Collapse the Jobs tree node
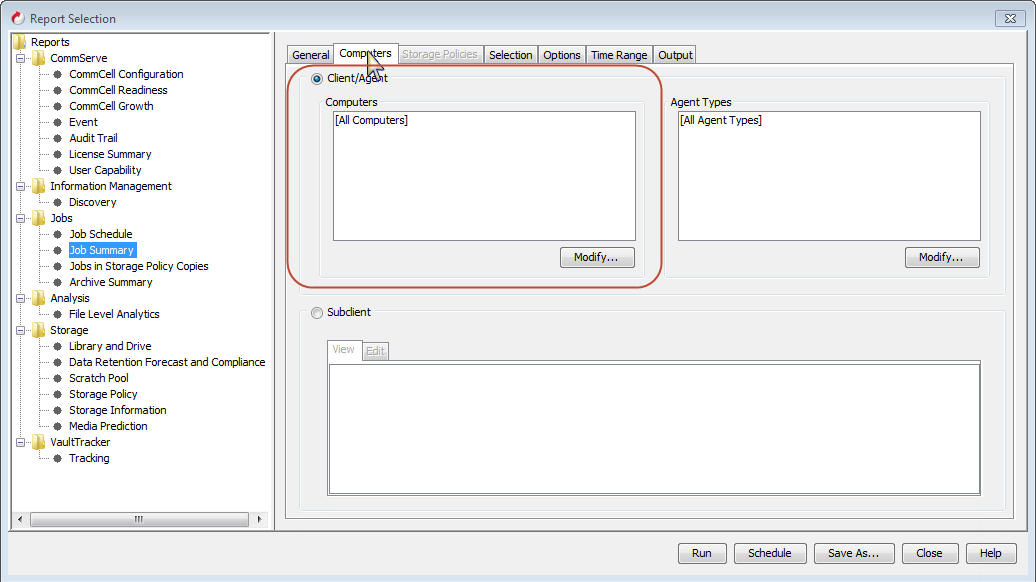 [21, 218]
